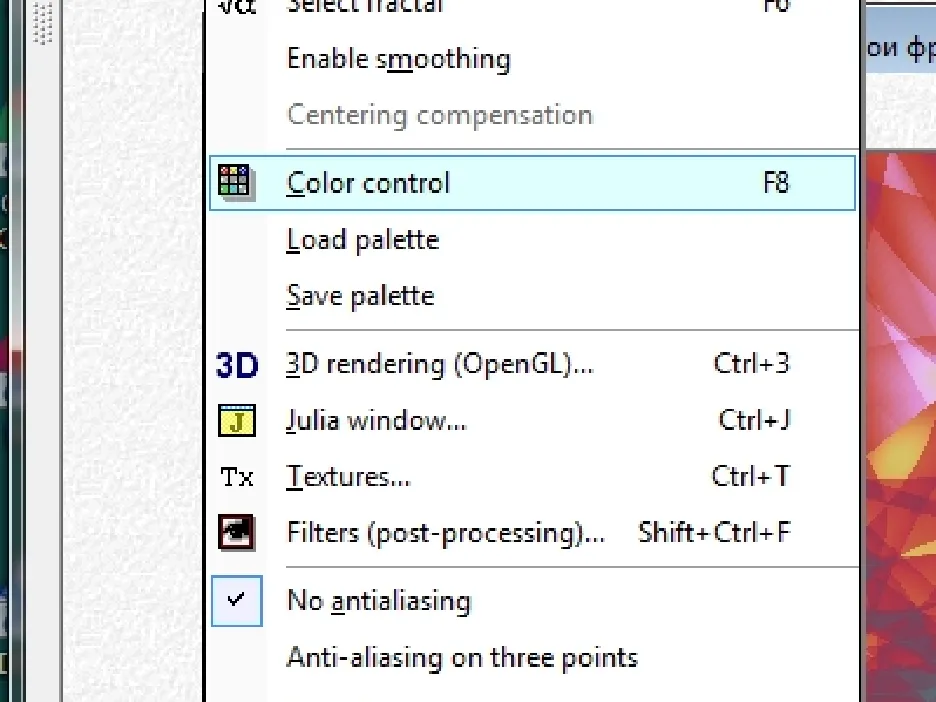Click the Select fractal formula icon
Viewport: 936px width, 702px height.
(236, 7)
